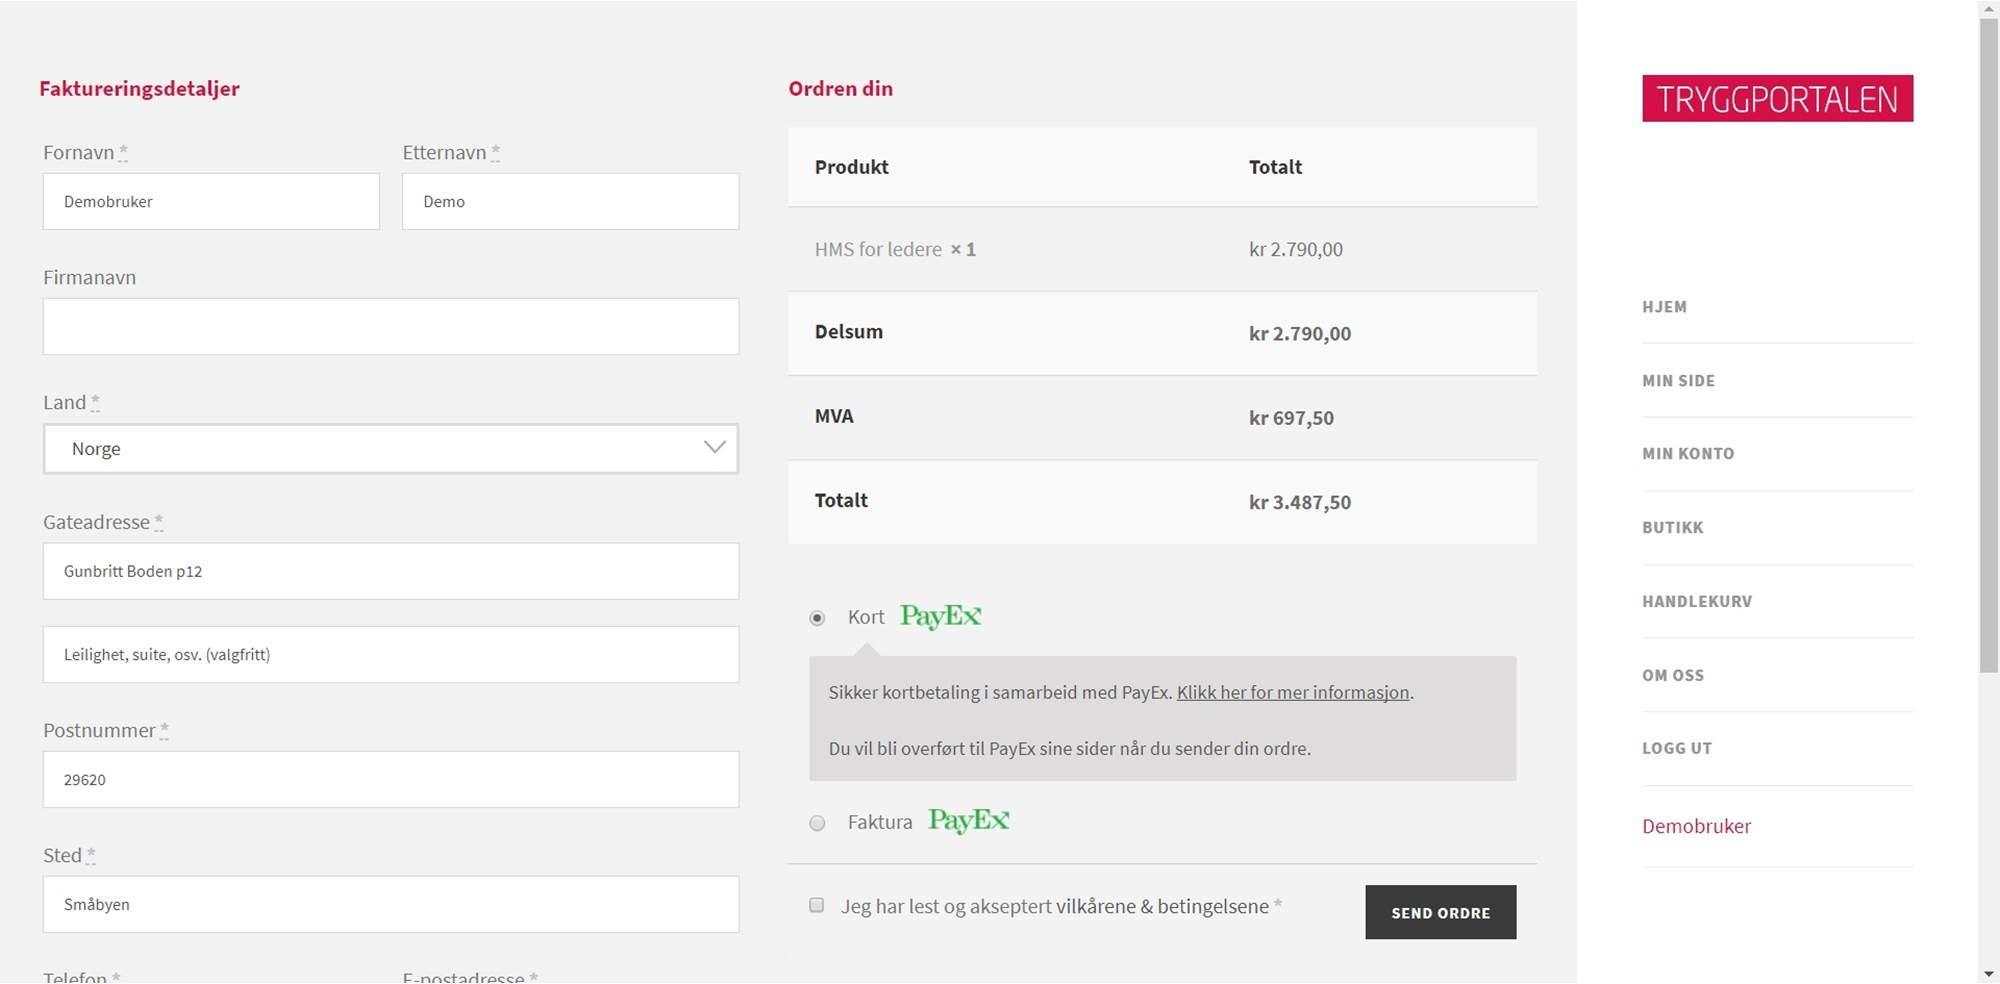The image size is (2000, 984).
Task: Click the Tryggportalen logo
Action: (1776, 98)
